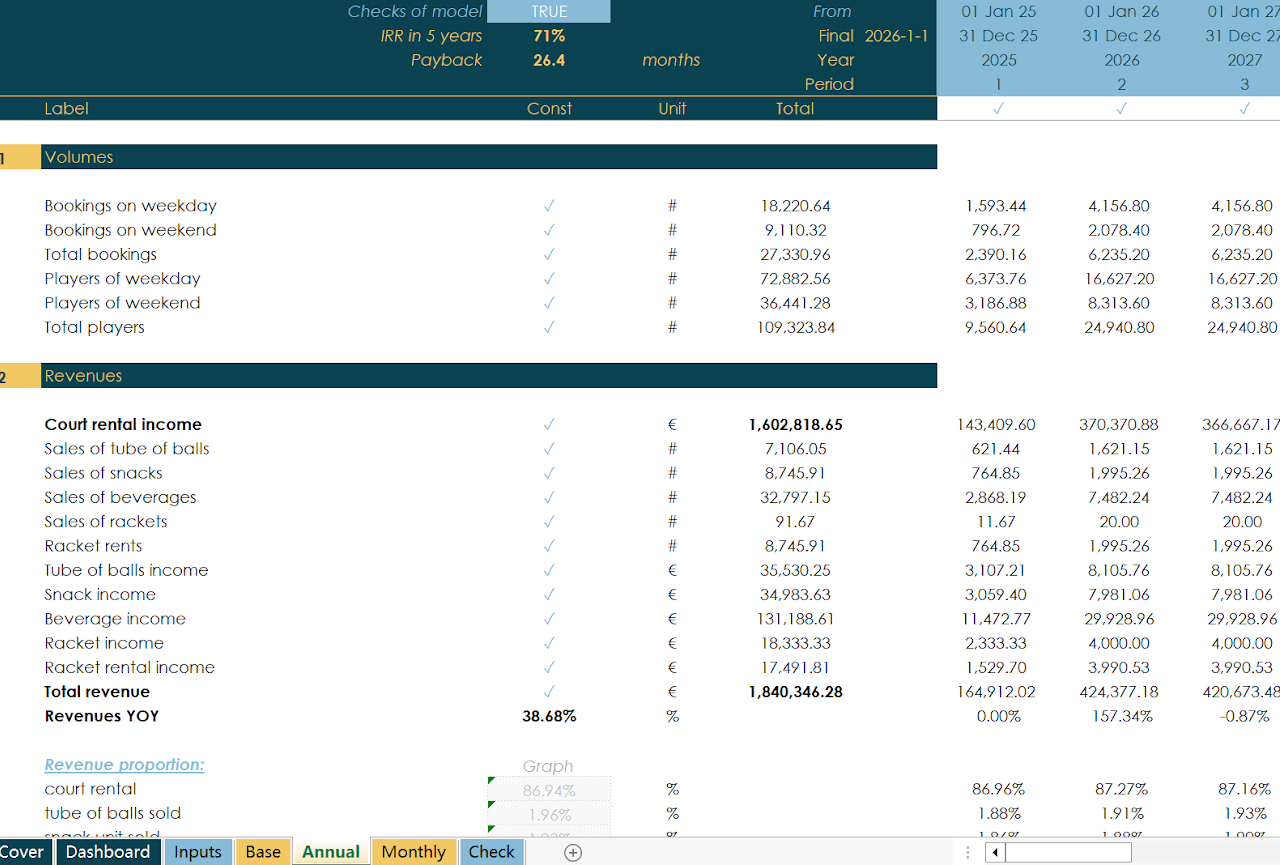Click the checkmark in Total players row
This screenshot has width=1280, height=865.
click(x=549, y=327)
